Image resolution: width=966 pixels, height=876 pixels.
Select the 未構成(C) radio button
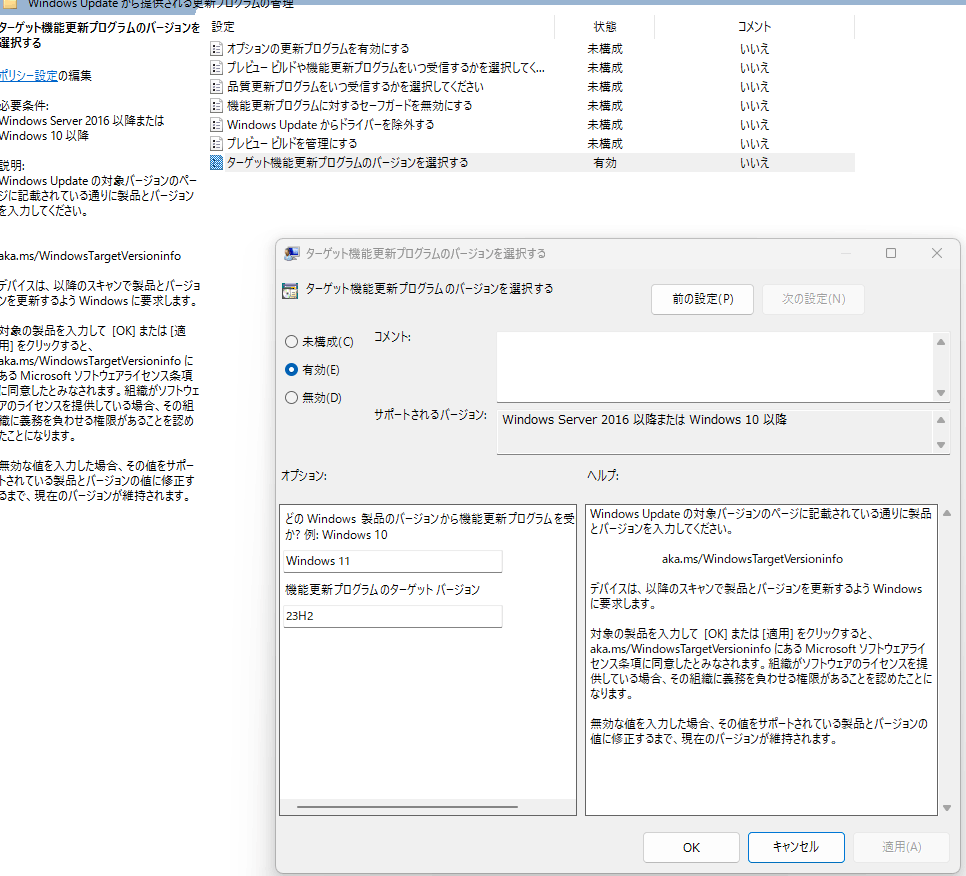coord(291,342)
